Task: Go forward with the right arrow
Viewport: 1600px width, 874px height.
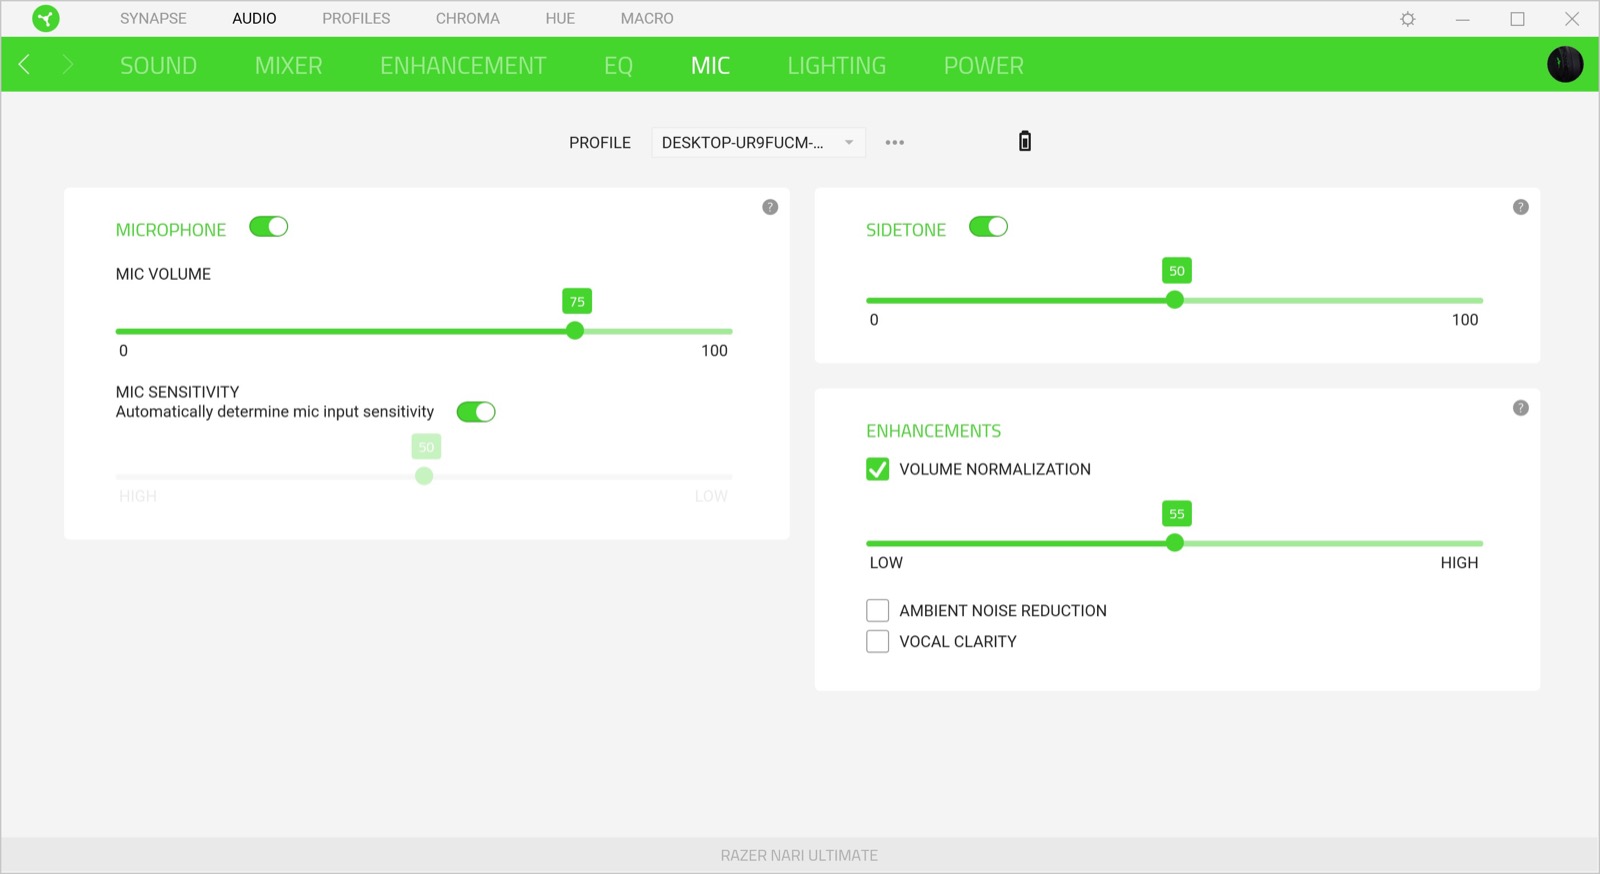Action: [68, 65]
